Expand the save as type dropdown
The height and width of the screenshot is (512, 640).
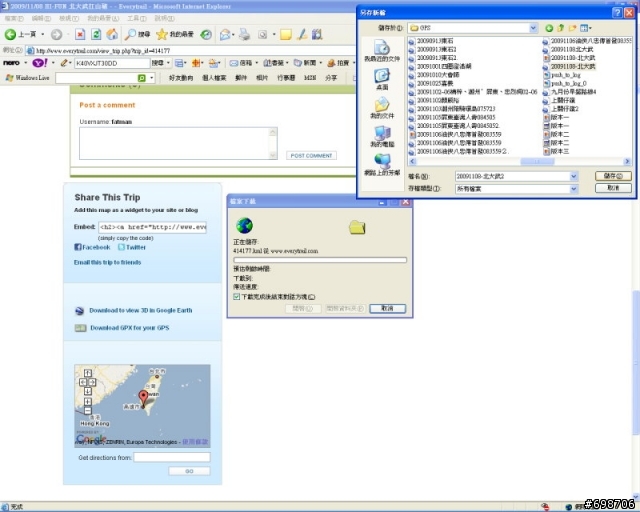pos(573,189)
